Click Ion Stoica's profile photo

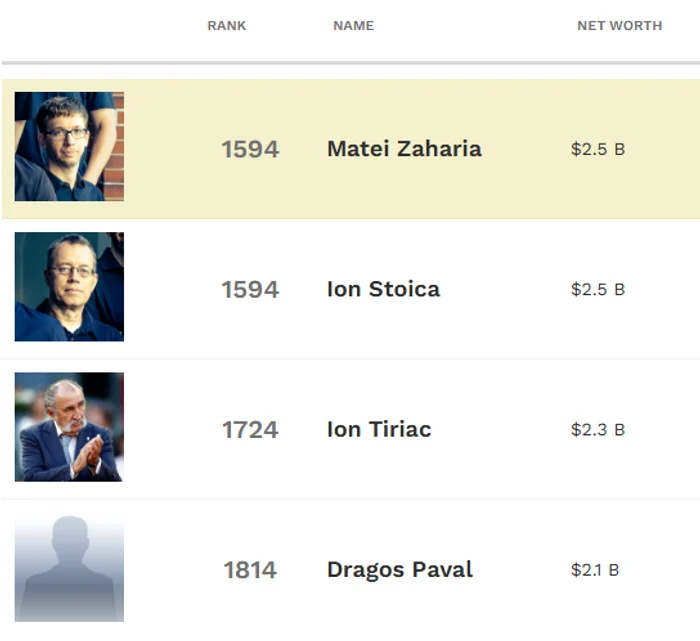[x=69, y=287]
